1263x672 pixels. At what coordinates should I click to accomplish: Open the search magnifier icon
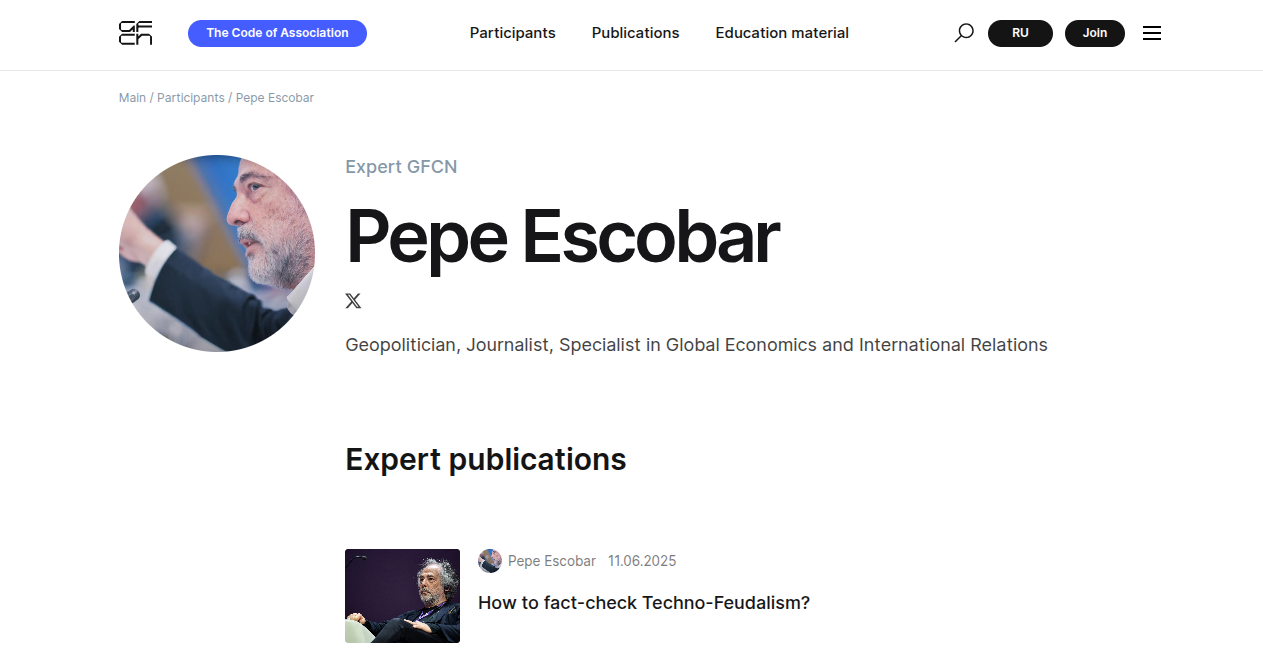pos(964,33)
